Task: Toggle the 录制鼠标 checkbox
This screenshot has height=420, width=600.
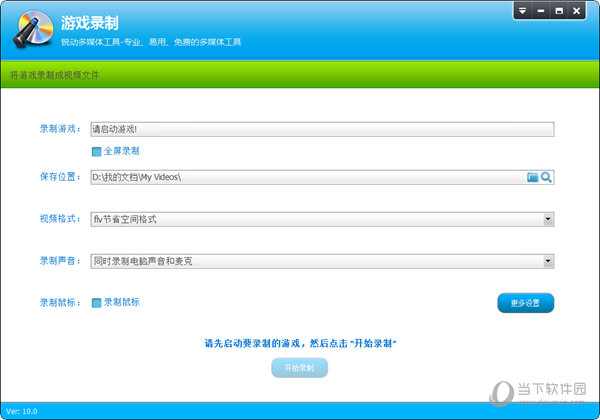Action: pos(96,303)
